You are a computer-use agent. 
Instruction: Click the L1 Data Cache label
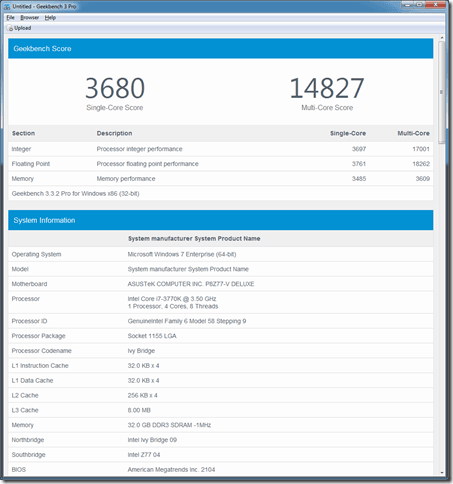coord(32,381)
